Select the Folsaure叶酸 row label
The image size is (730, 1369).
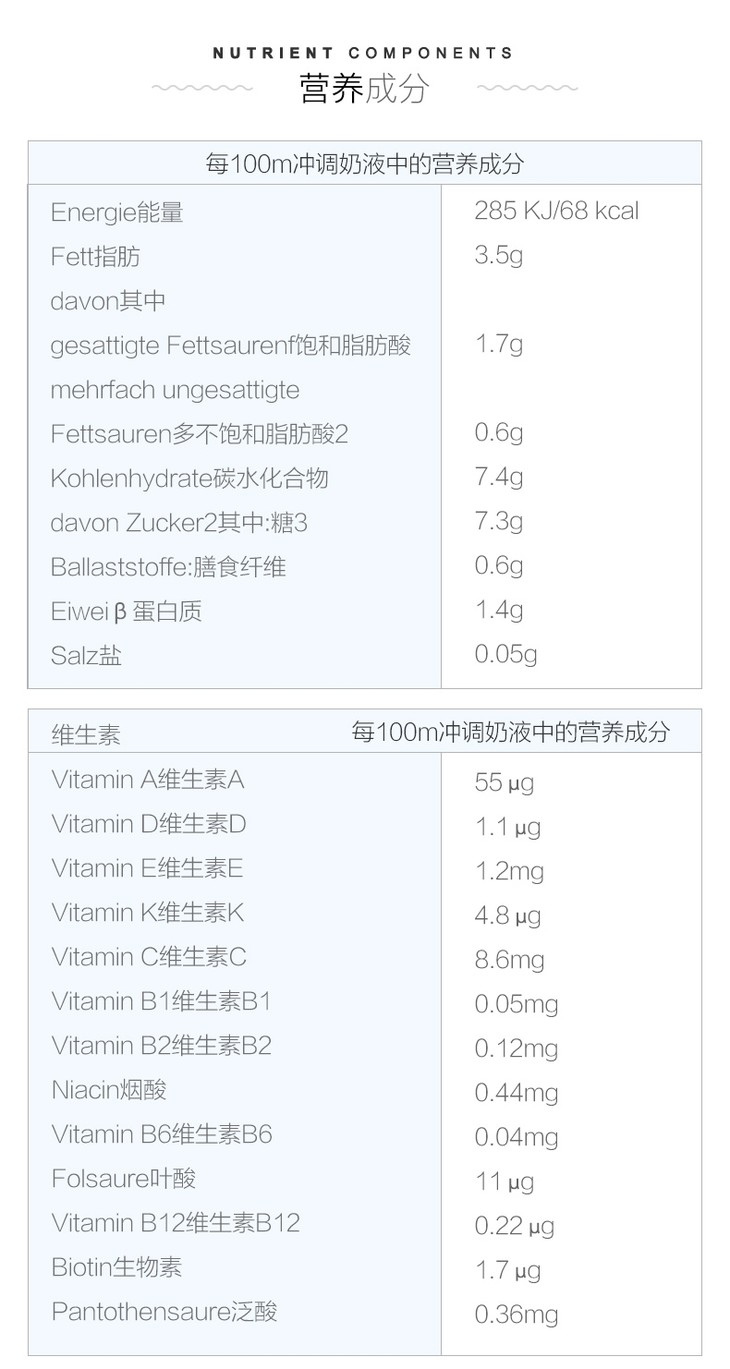point(123,1178)
